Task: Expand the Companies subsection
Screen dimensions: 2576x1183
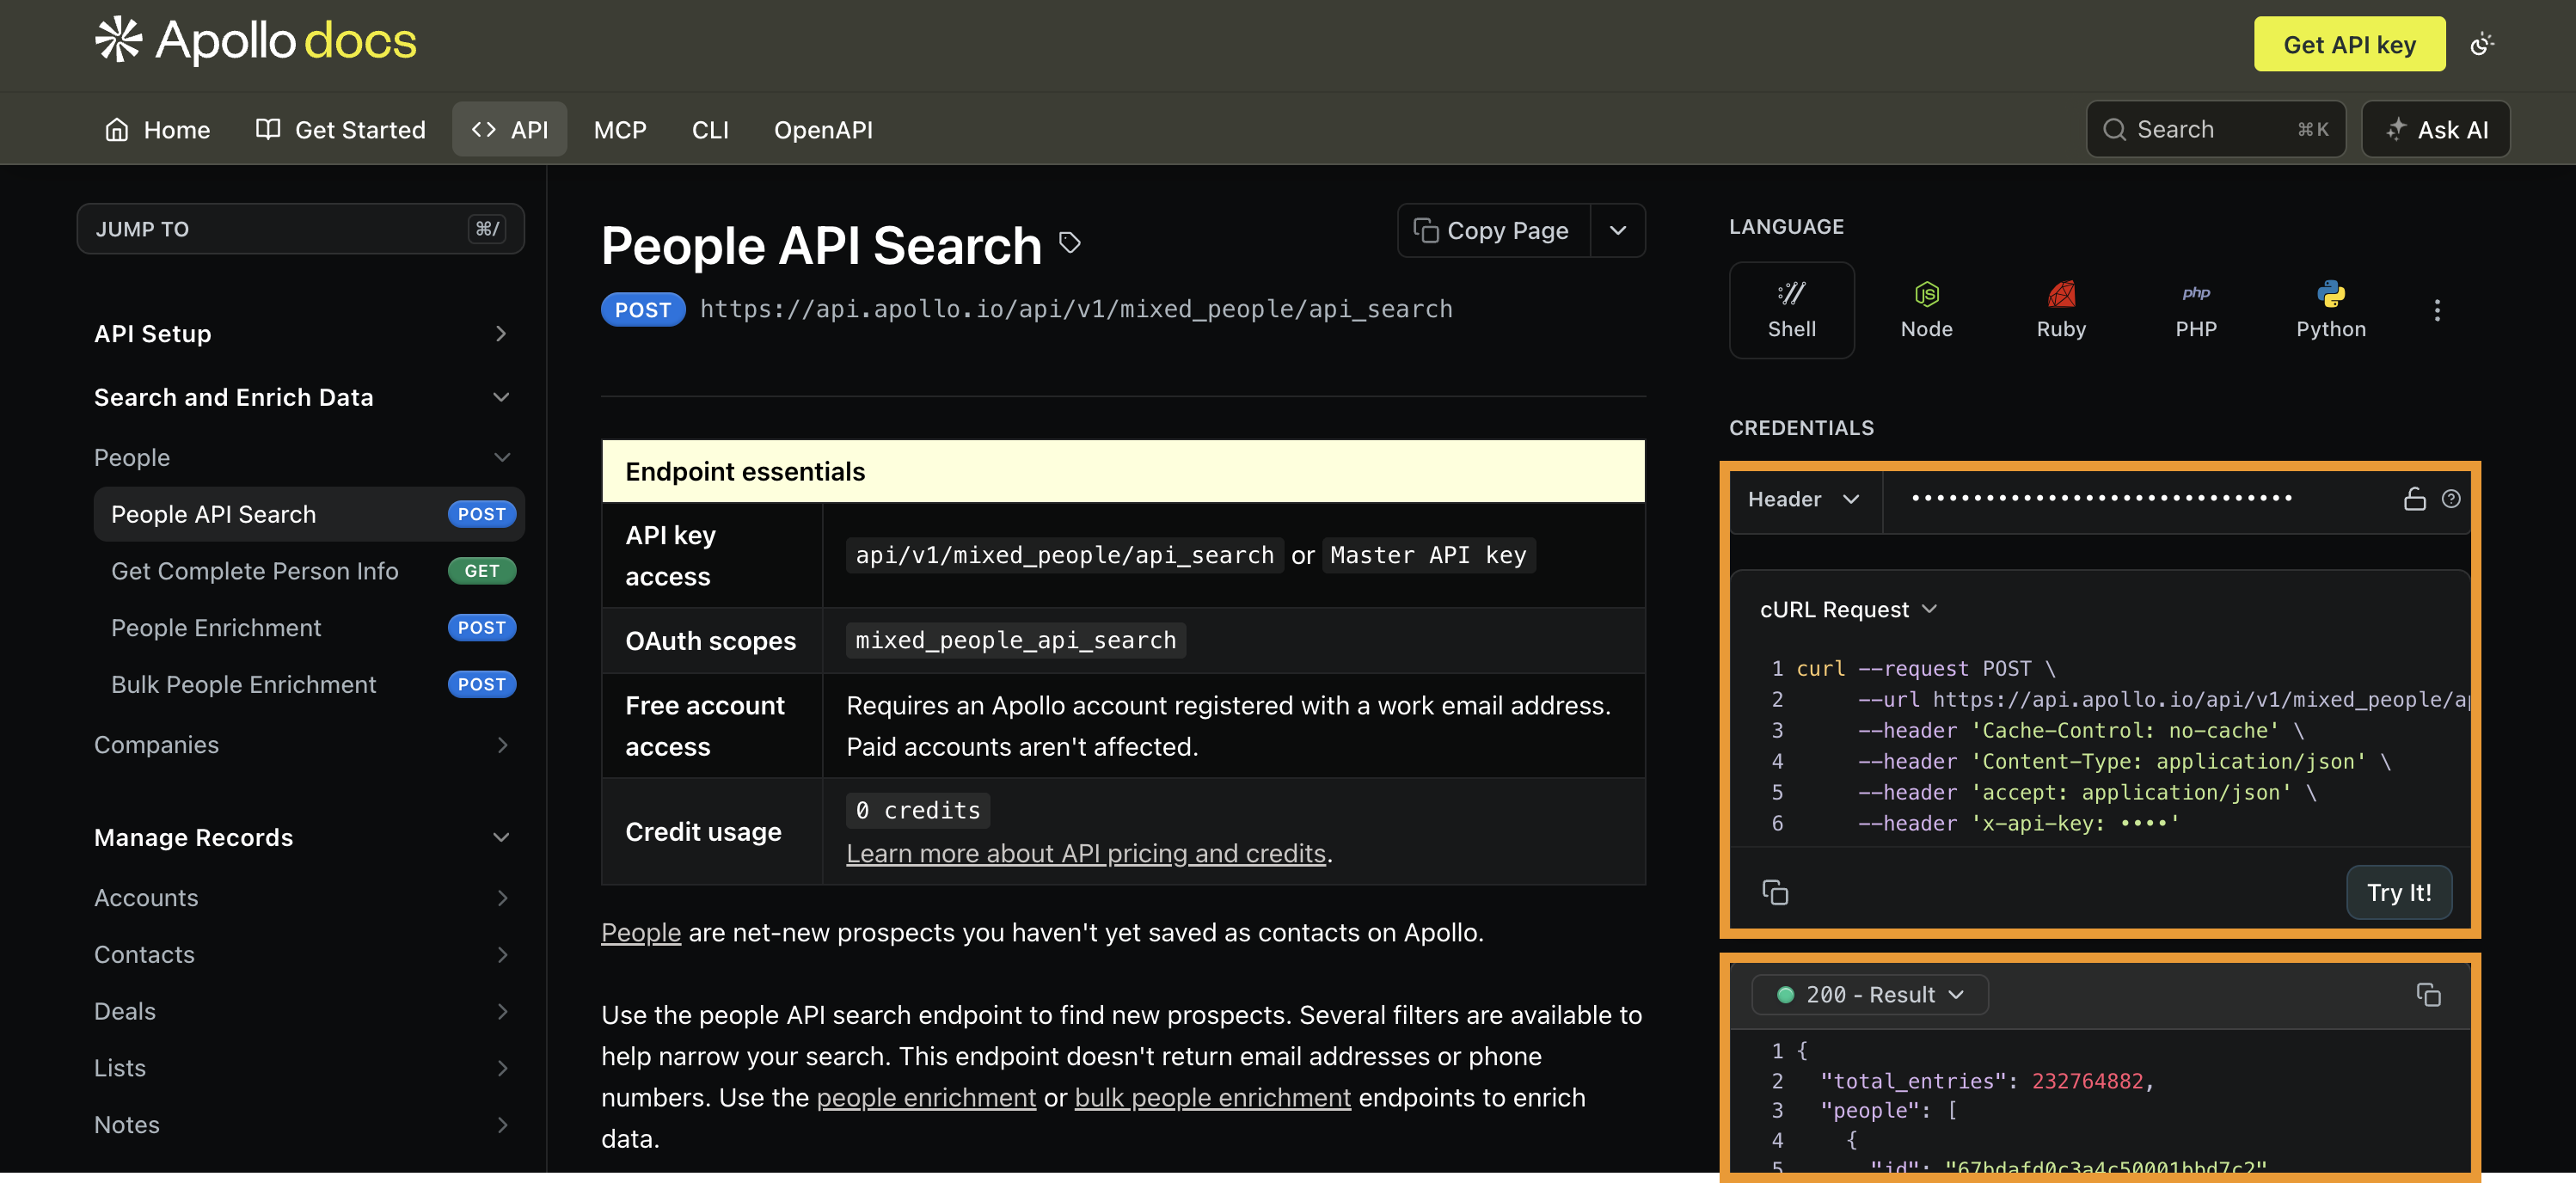Action: (x=301, y=745)
